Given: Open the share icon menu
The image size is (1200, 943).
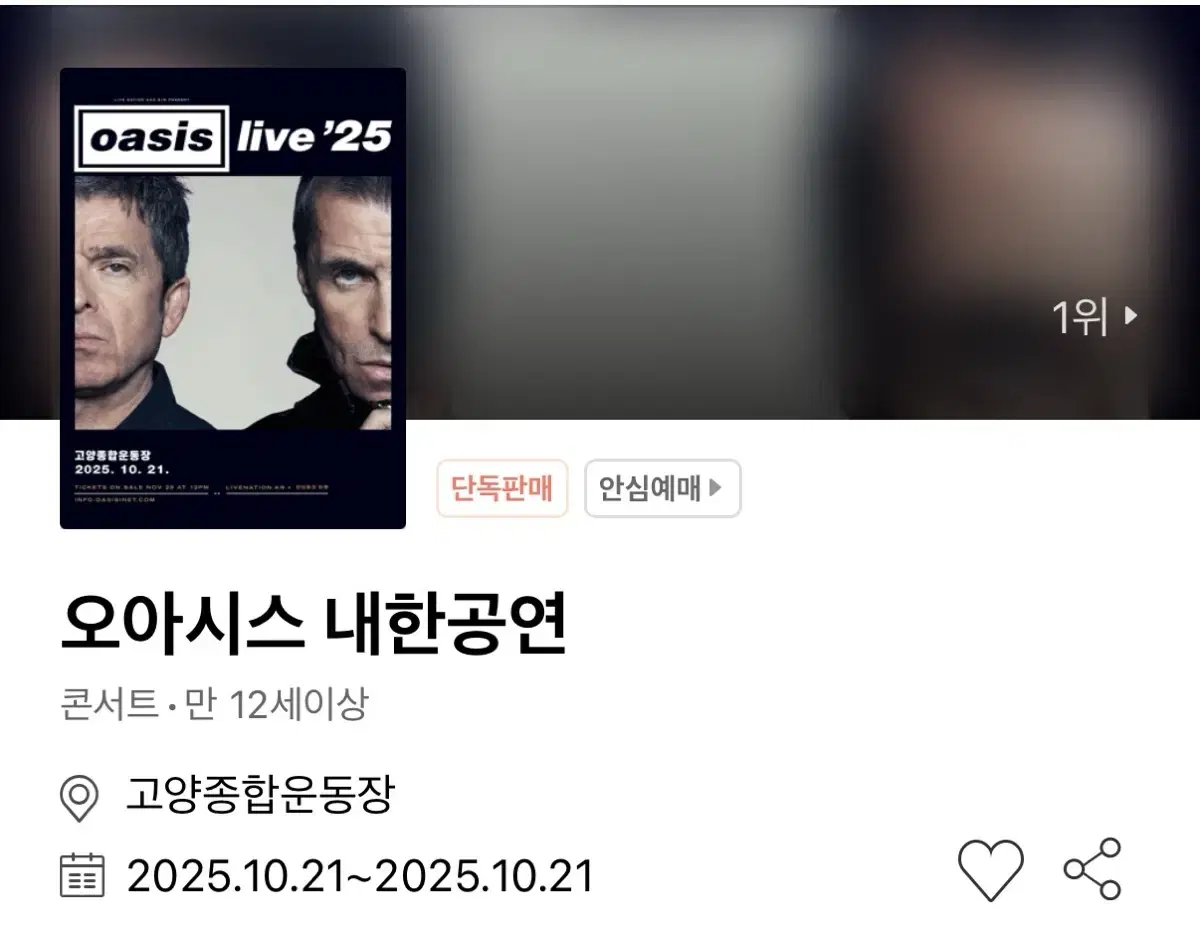Looking at the screenshot, I should (x=1092, y=869).
